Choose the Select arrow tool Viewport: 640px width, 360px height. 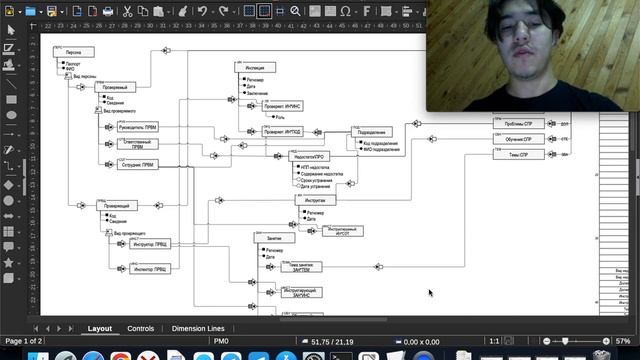pyautogui.click(x=11, y=30)
